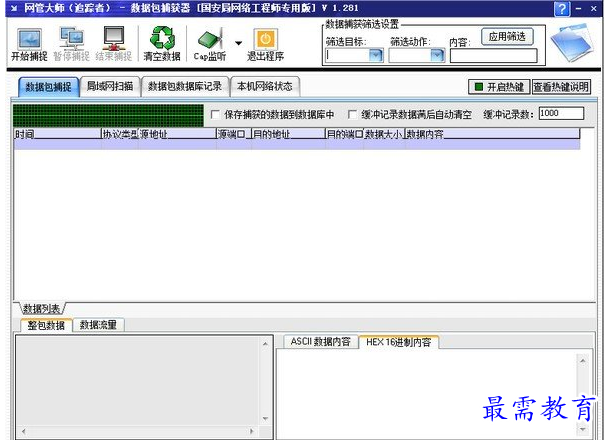The width and height of the screenshot is (604, 440).
Task: Exit via 退出程序 power icon
Action: 265,45
